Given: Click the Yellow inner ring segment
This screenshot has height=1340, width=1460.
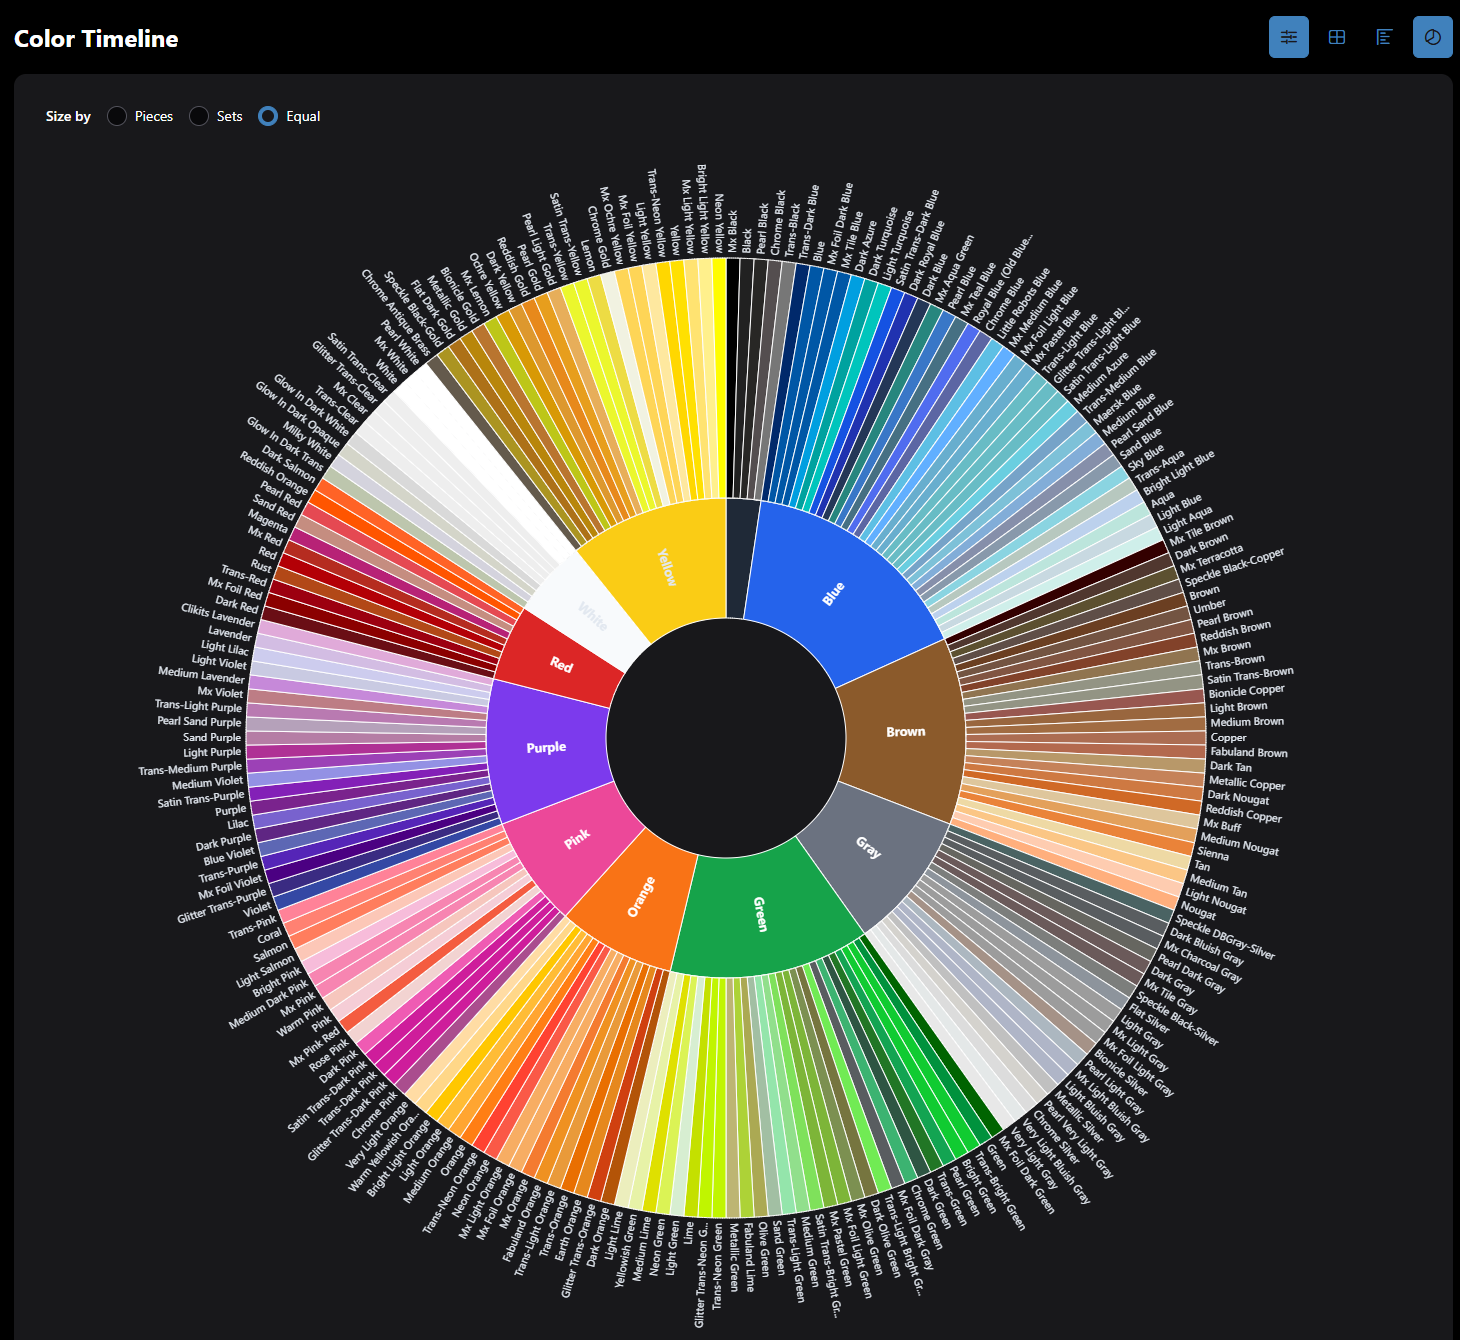Looking at the screenshot, I should [665, 565].
